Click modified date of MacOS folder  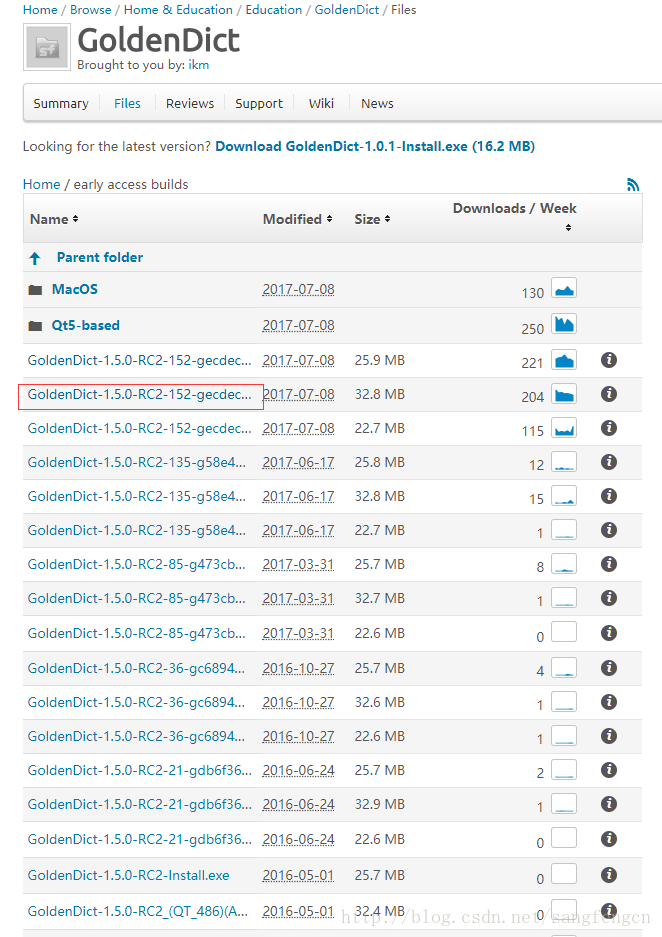pyautogui.click(x=298, y=289)
